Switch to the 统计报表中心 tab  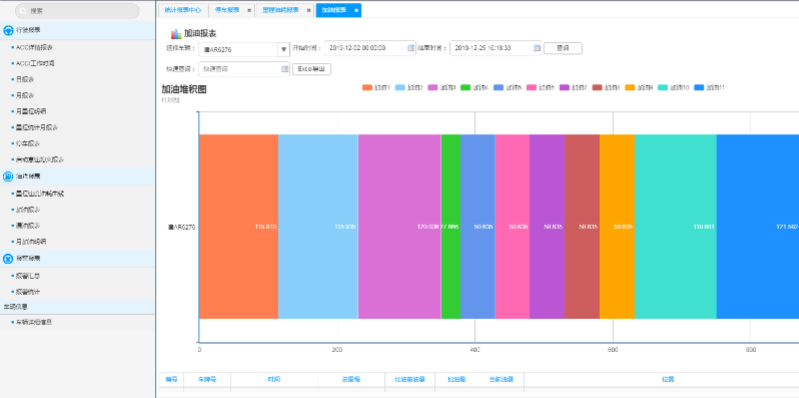point(183,10)
